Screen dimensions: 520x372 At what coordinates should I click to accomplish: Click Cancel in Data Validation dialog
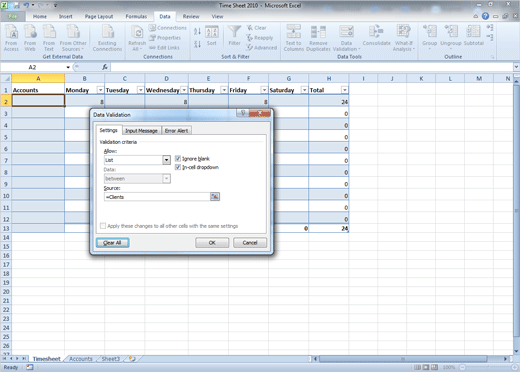click(x=250, y=243)
